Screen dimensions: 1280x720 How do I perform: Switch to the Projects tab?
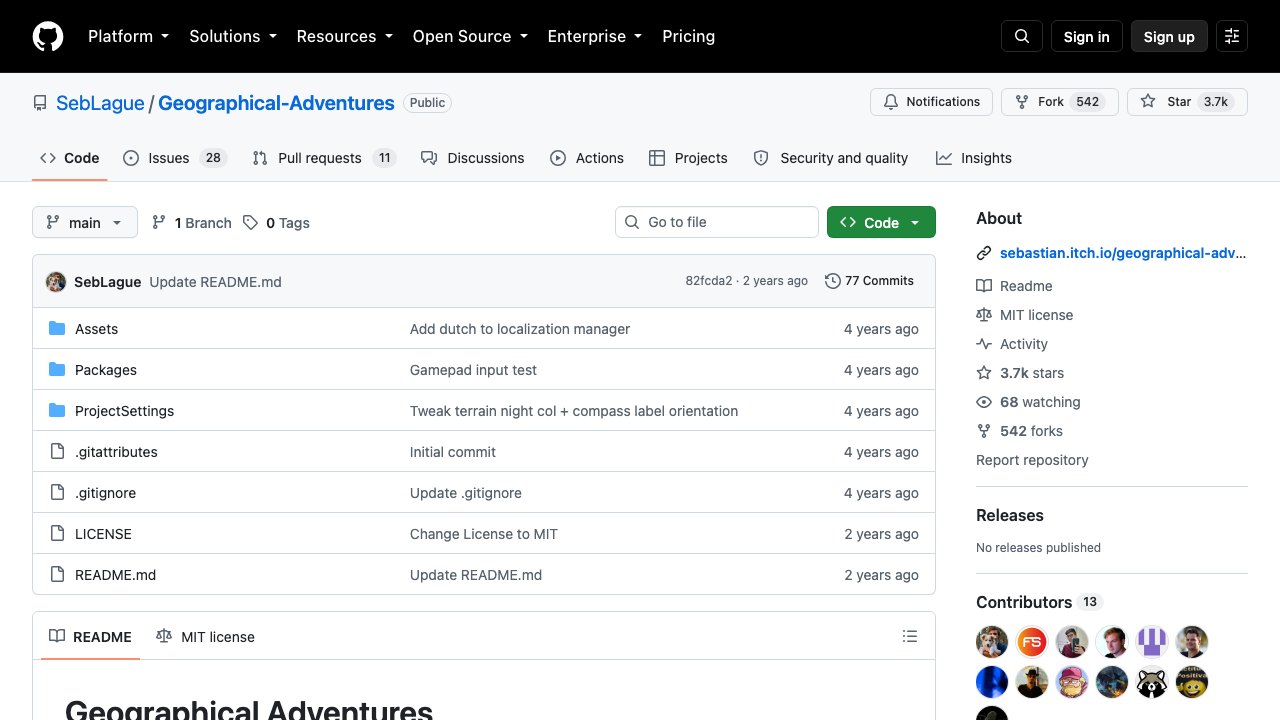point(688,158)
